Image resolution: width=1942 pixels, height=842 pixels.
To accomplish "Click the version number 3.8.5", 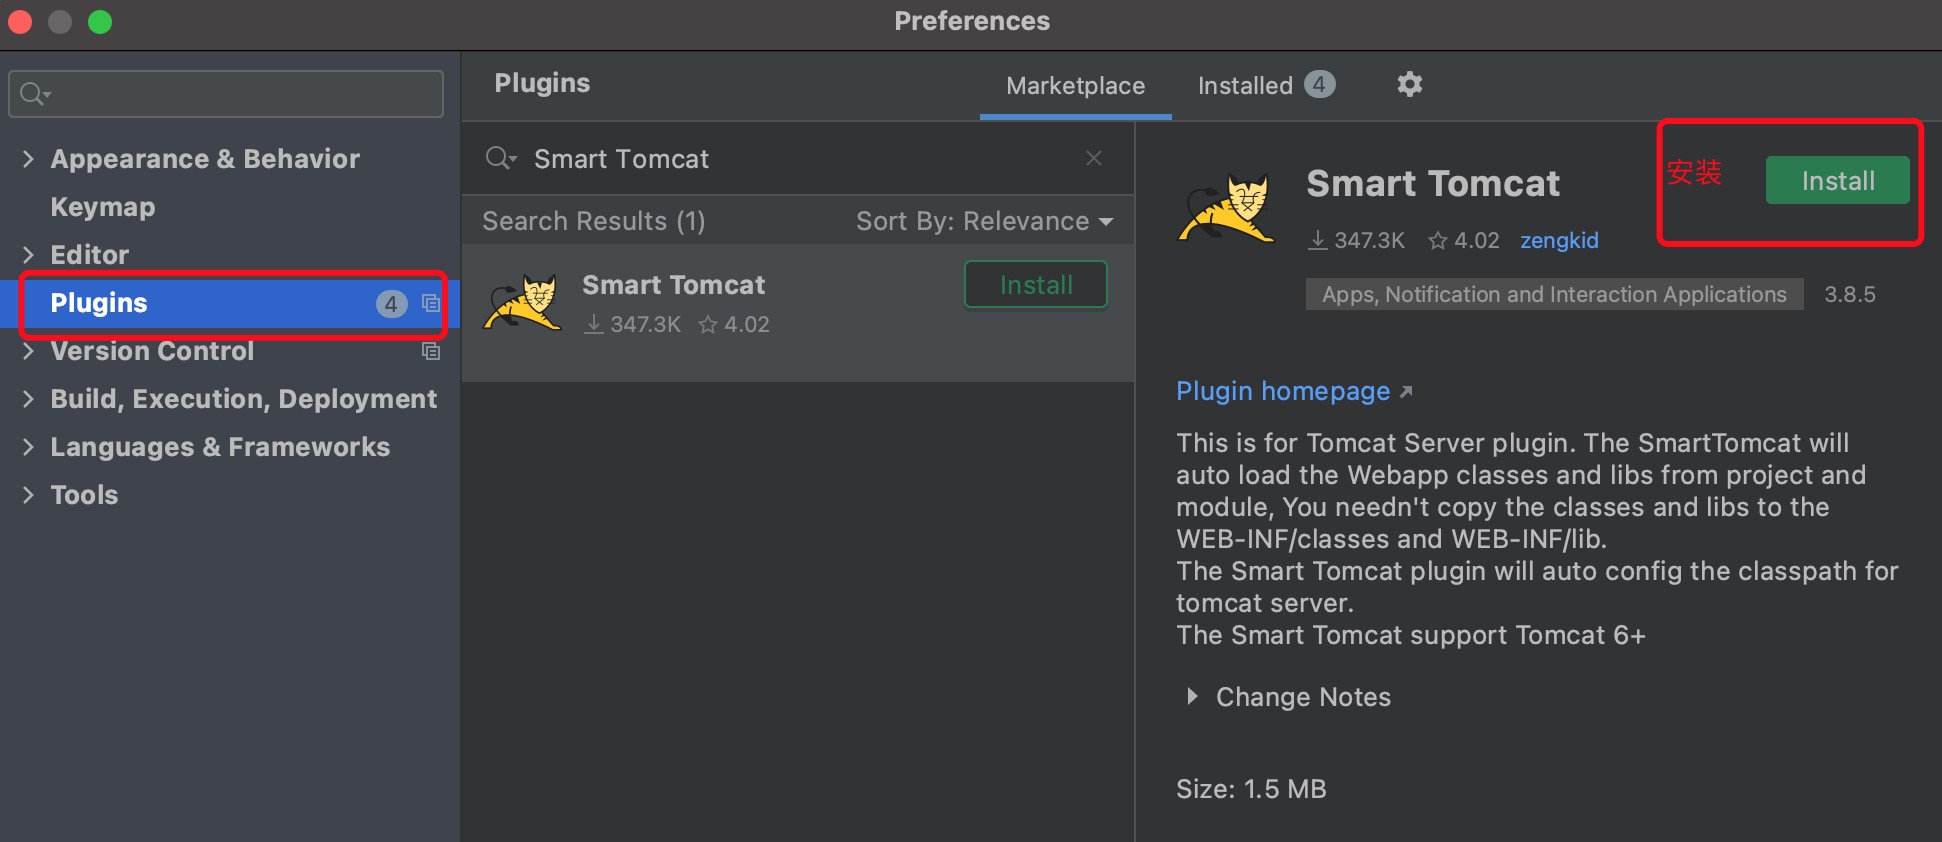I will 1850,294.
